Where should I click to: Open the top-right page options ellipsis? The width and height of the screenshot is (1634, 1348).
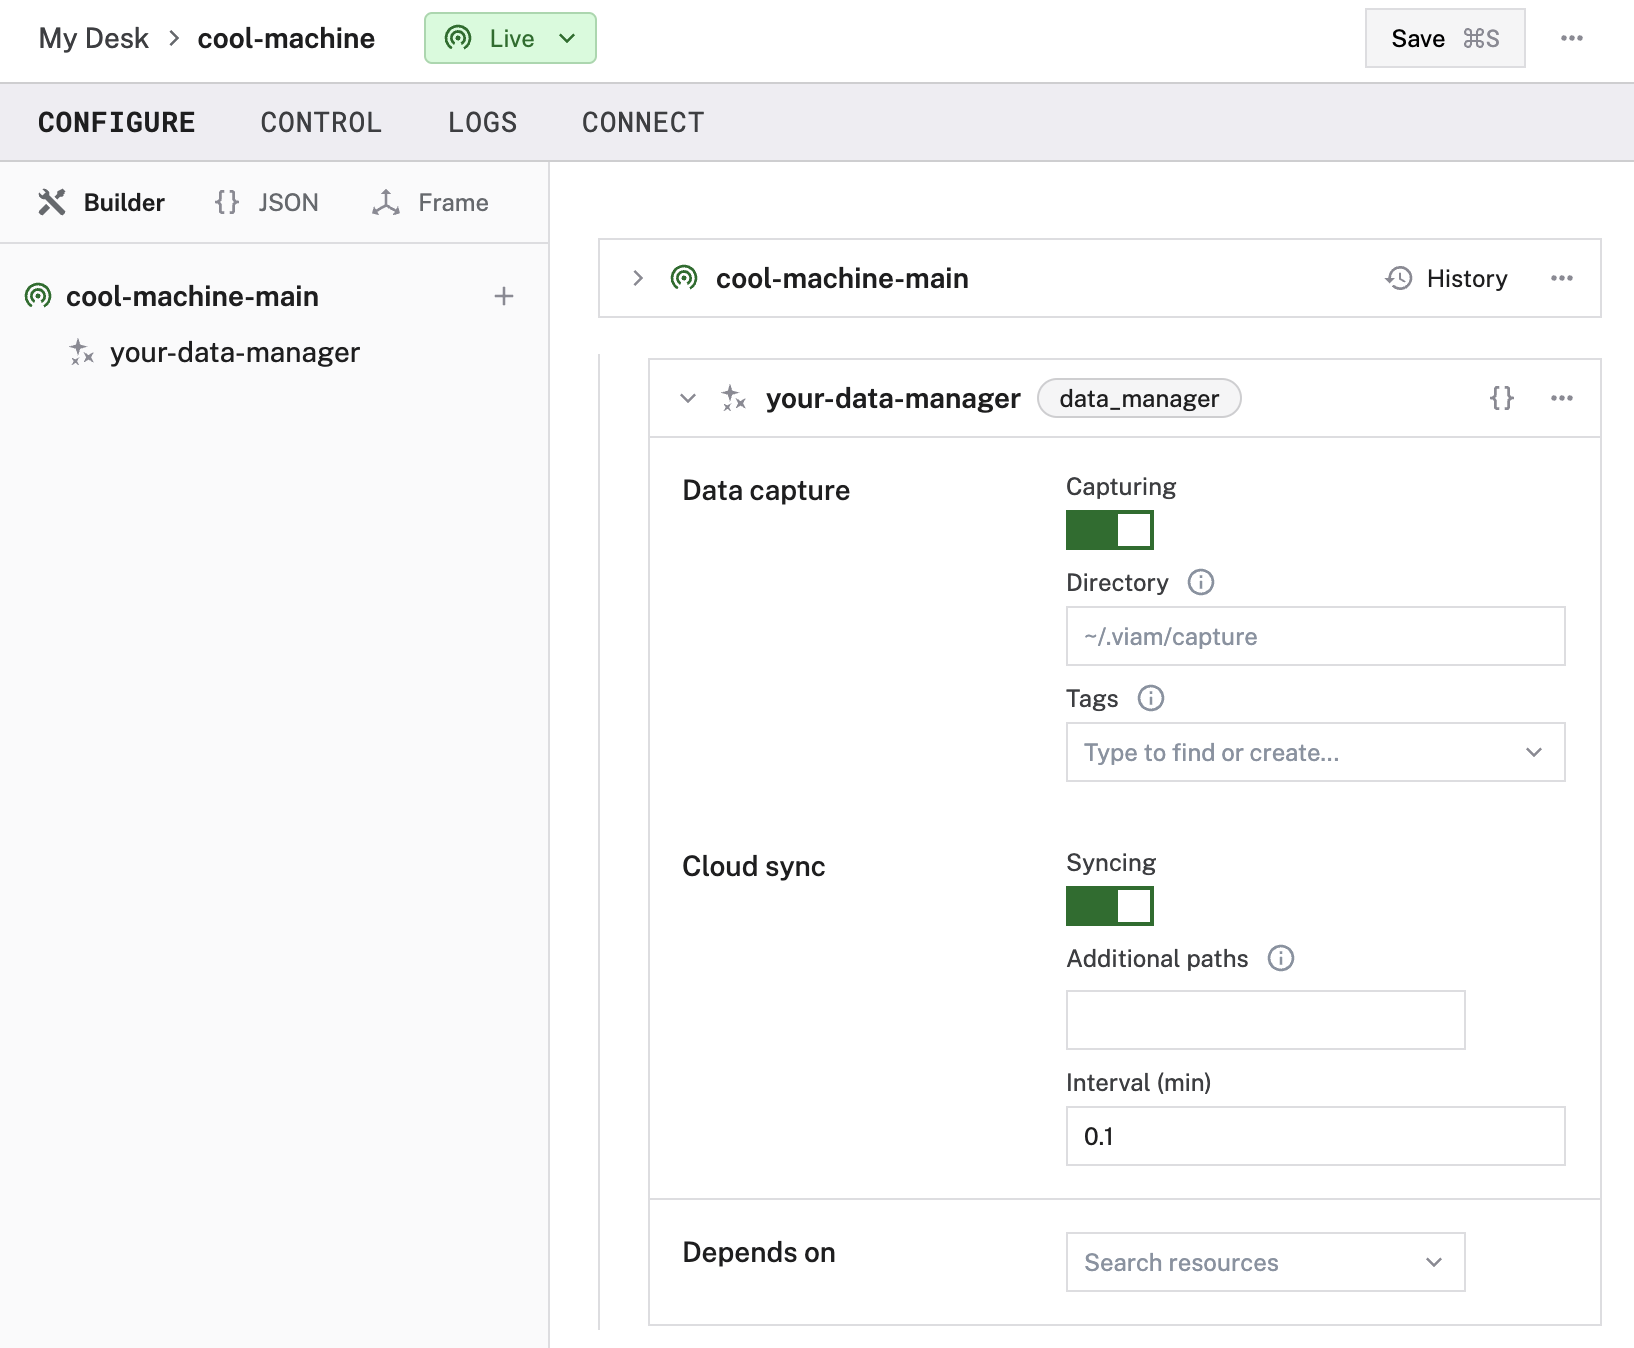point(1571,38)
